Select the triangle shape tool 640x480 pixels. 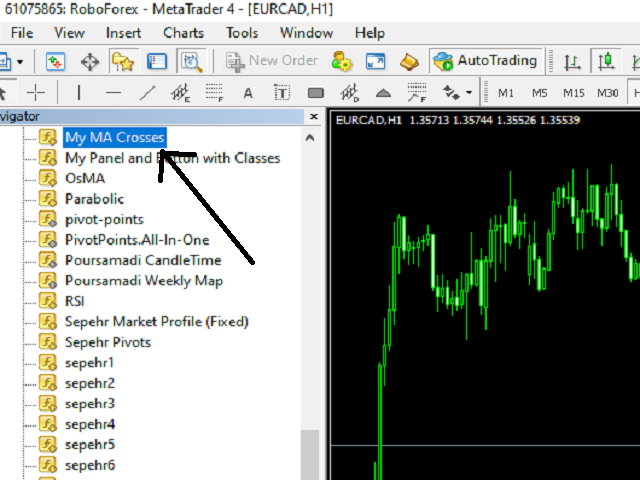pos(383,93)
